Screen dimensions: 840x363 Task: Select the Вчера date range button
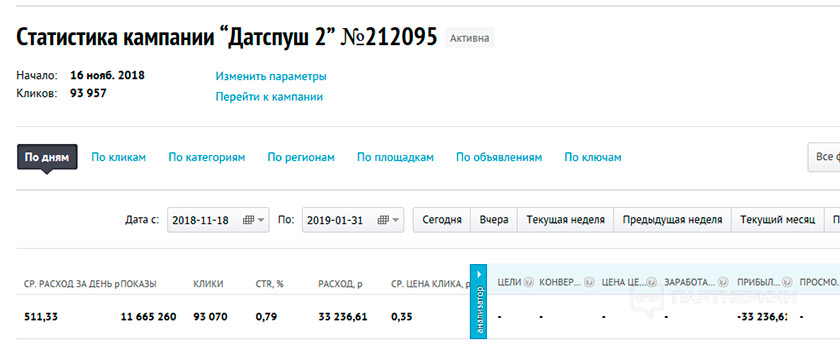click(x=494, y=220)
